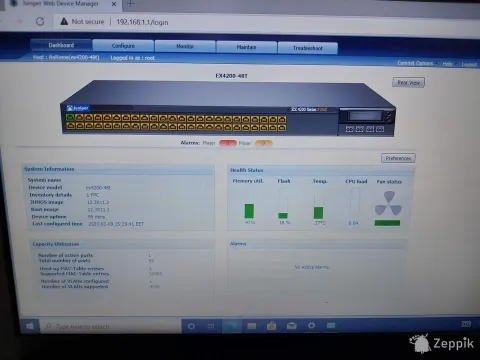This screenshot has height=360, width=480.
Task: Switch to the Configure tab
Action: point(123,46)
